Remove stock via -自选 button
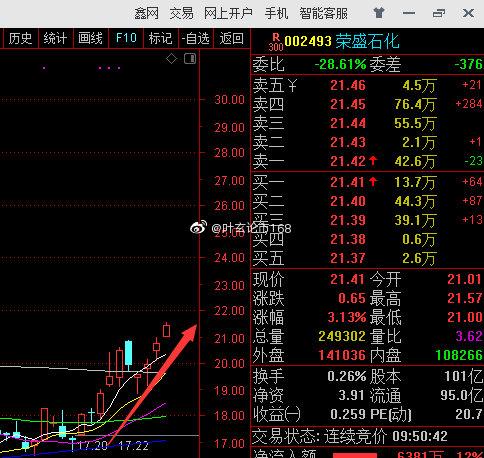Viewport: 484px width, 458px height. coord(196,38)
